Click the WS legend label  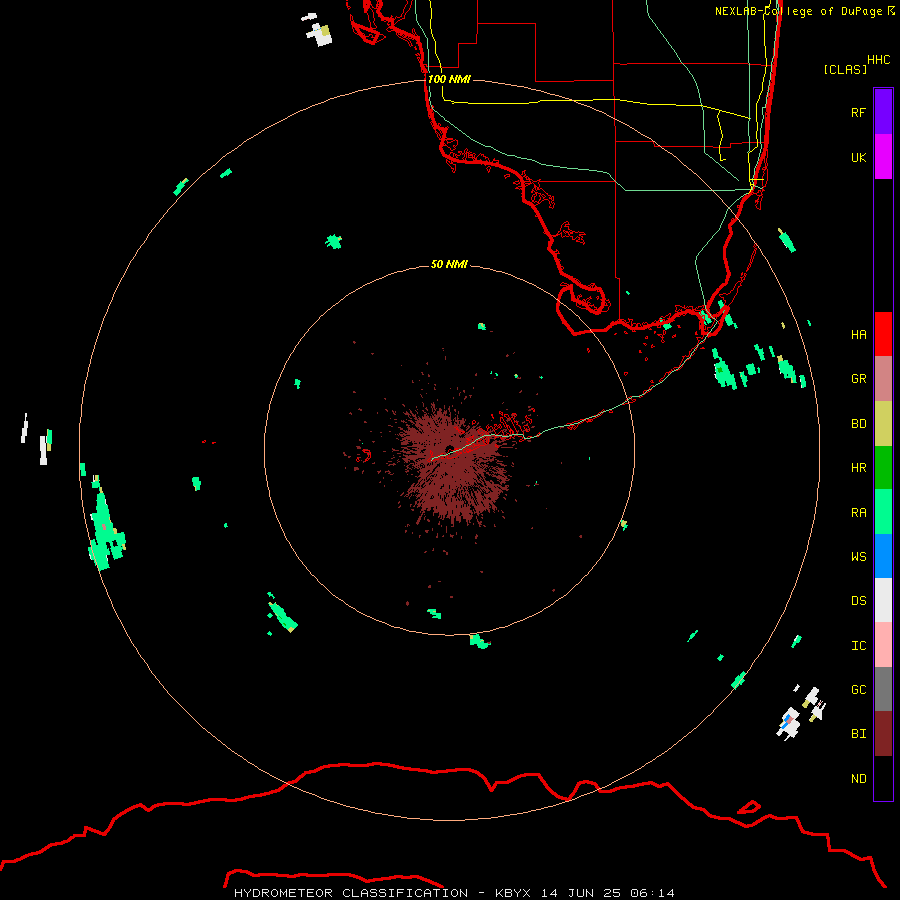pyautogui.click(x=858, y=556)
